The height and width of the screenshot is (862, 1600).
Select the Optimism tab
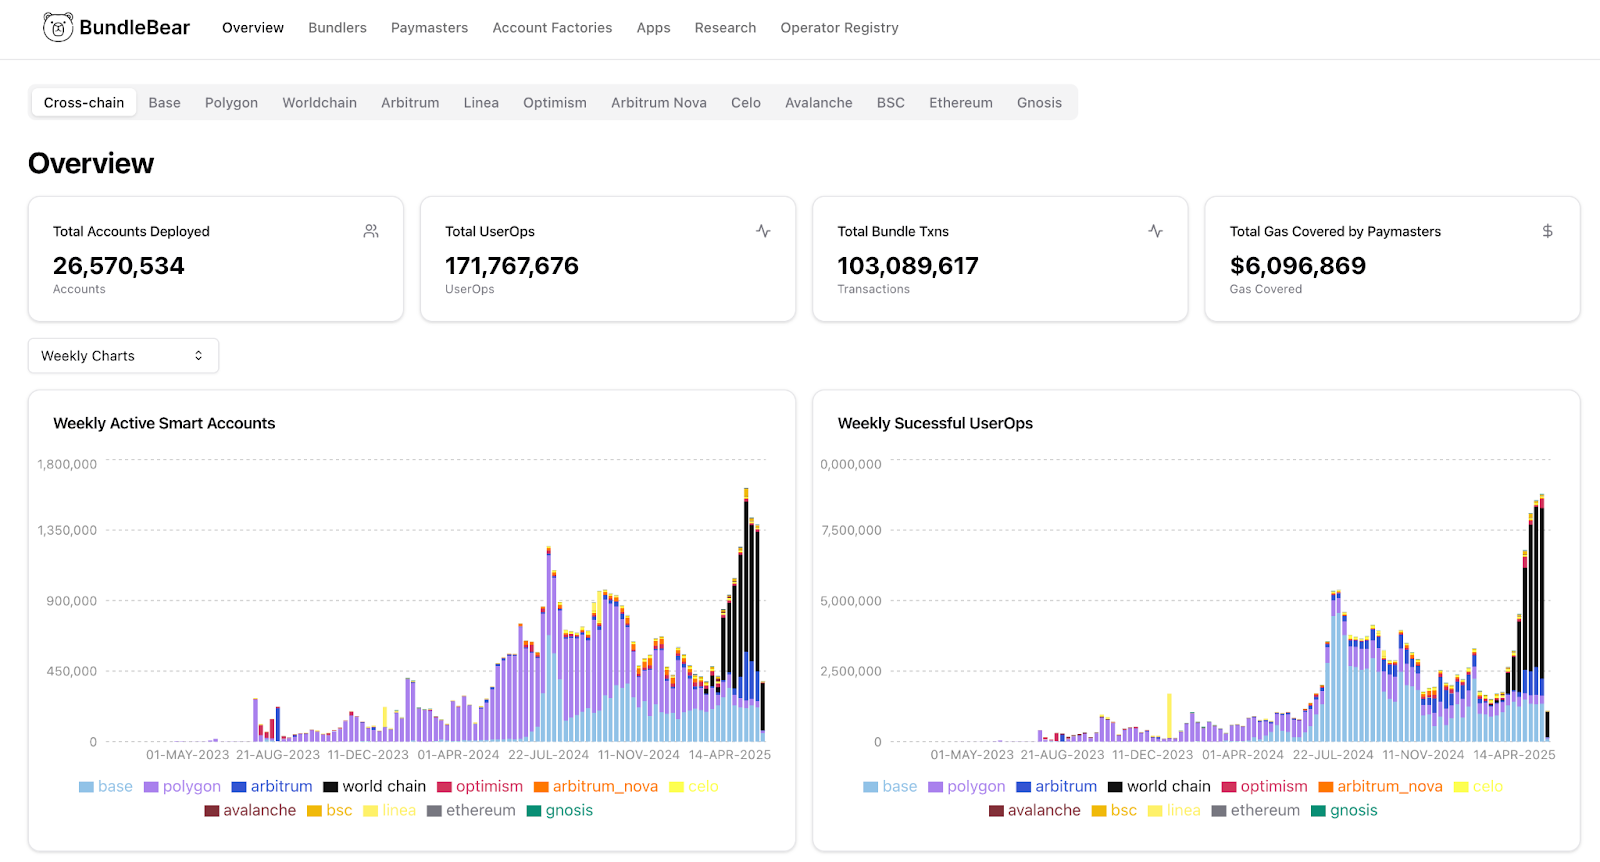point(555,103)
